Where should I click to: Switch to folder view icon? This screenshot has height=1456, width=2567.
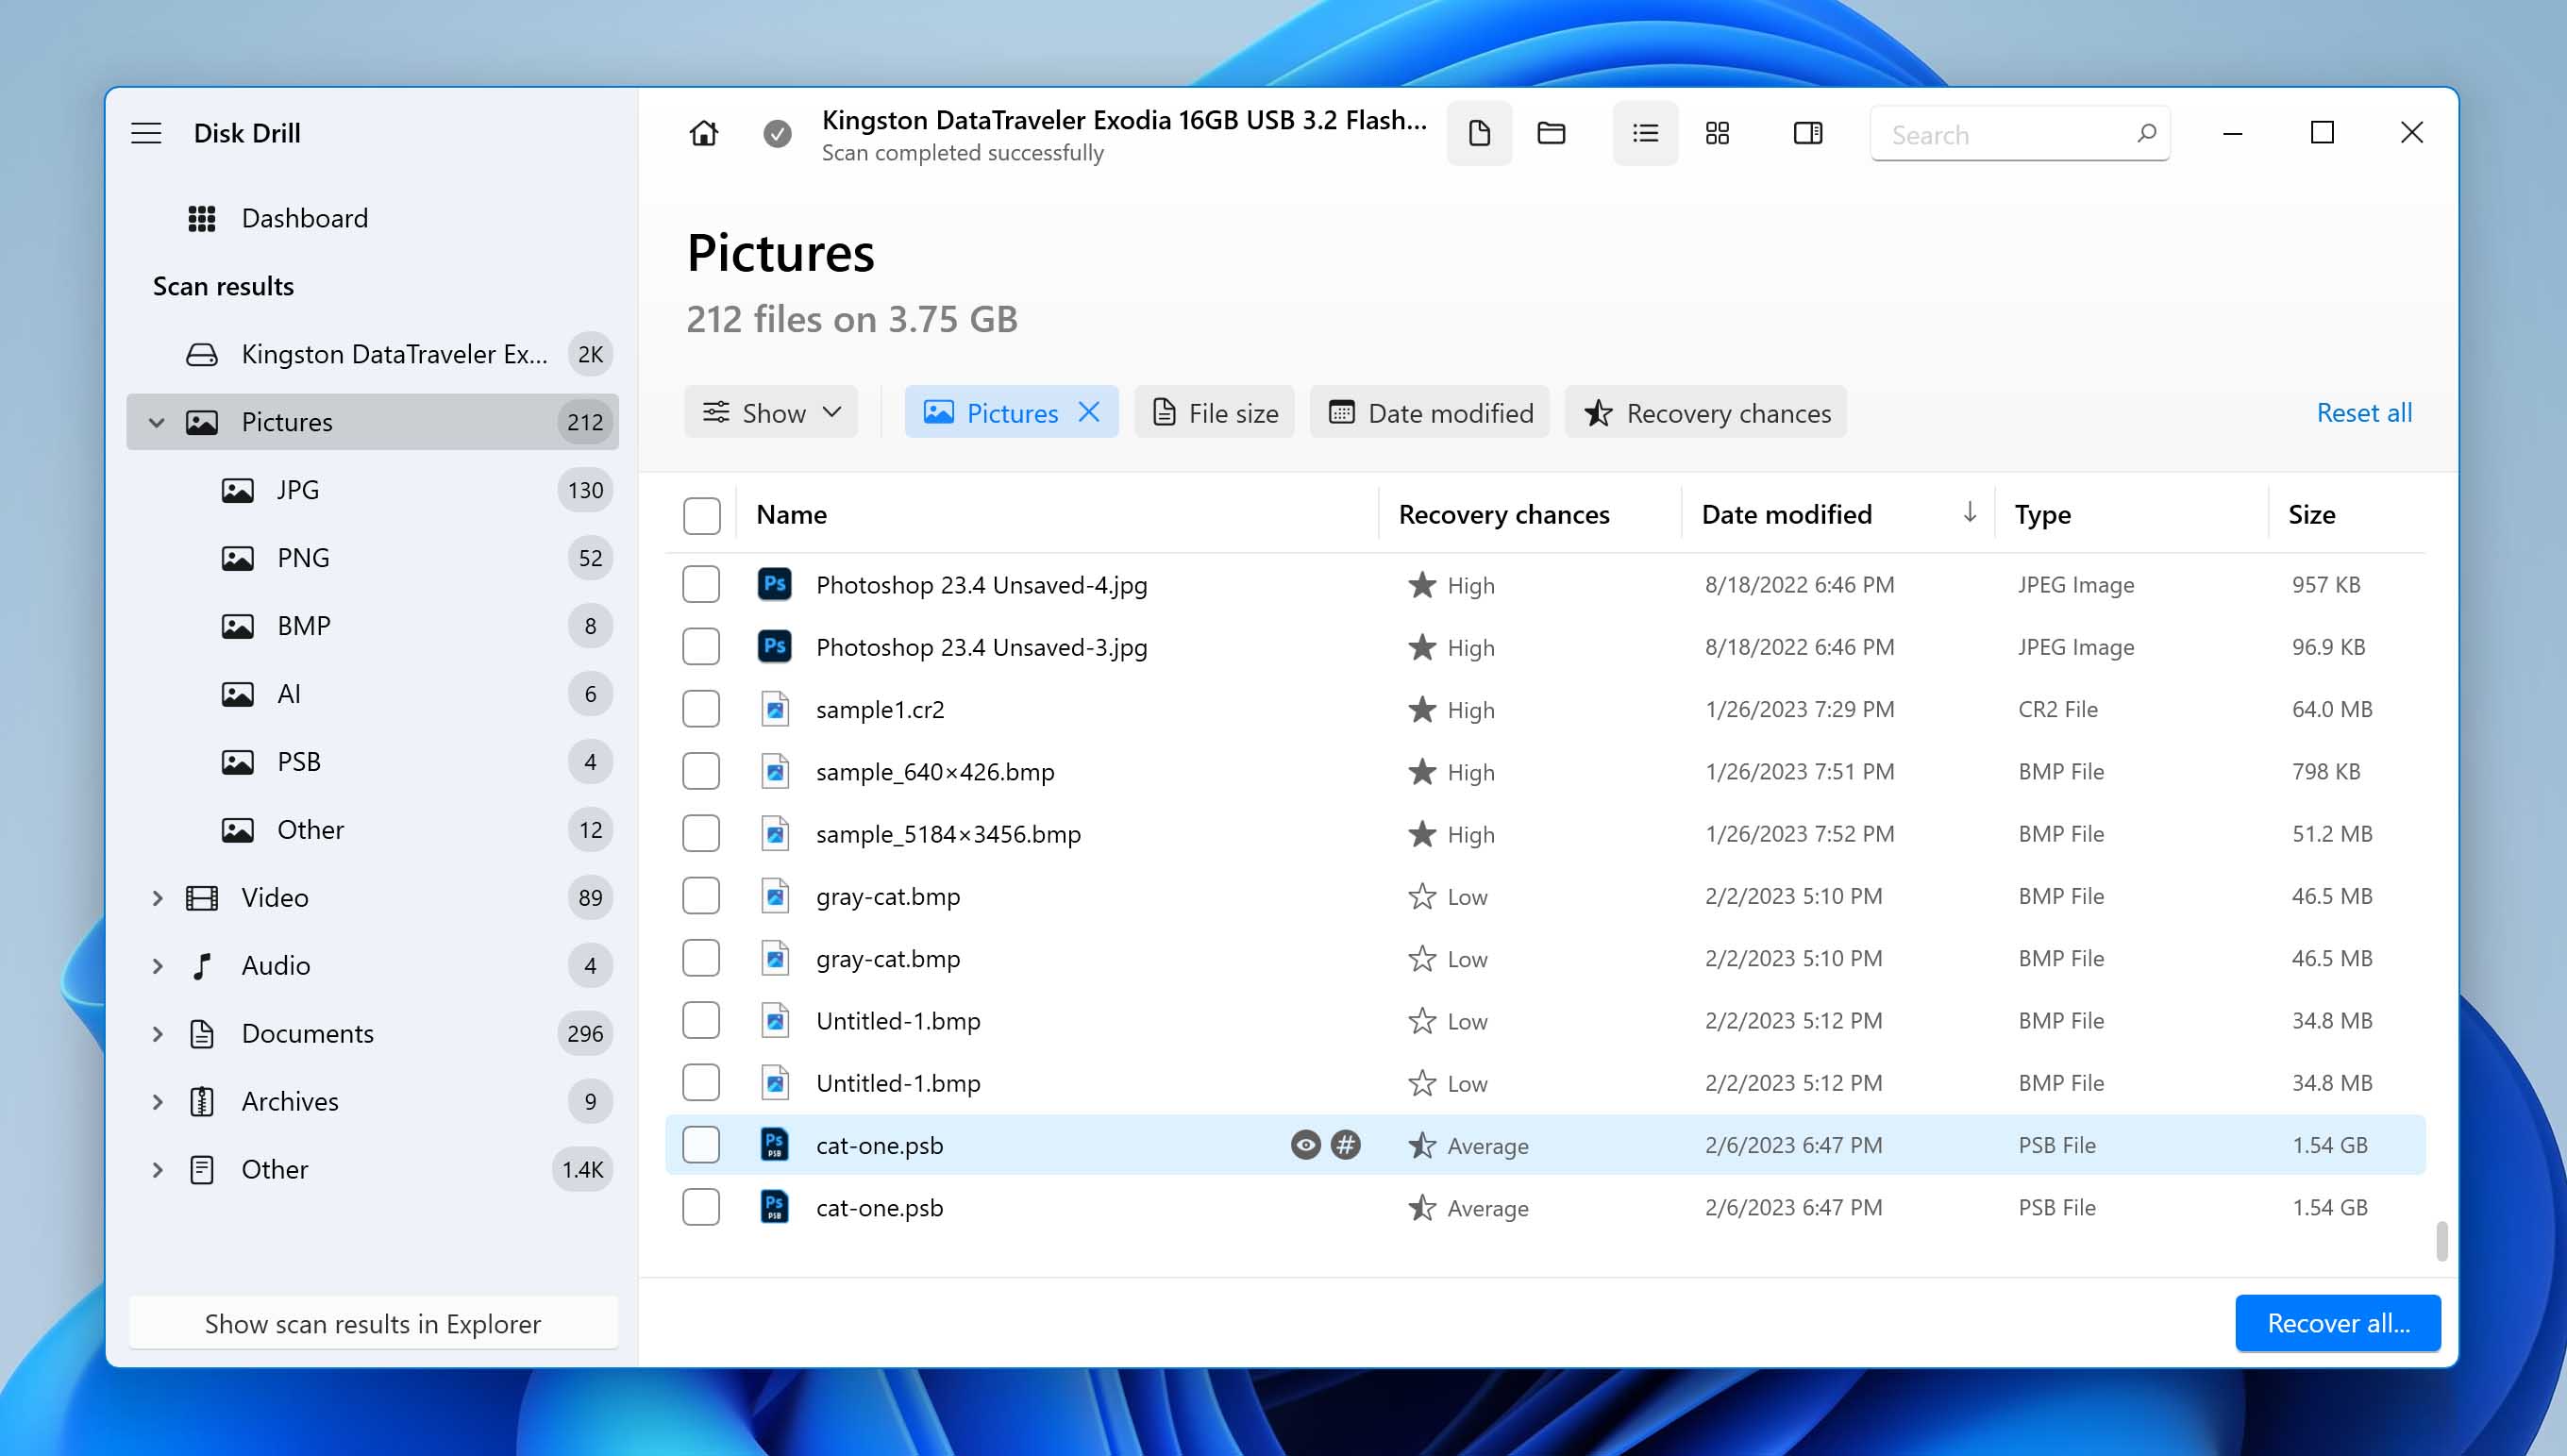click(x=1551, y=133)
